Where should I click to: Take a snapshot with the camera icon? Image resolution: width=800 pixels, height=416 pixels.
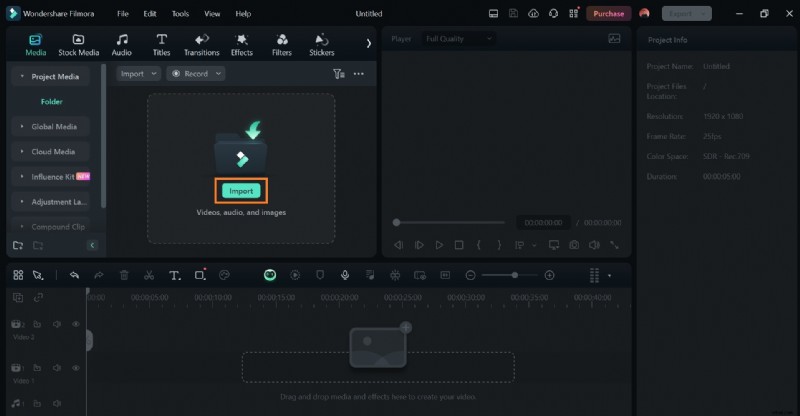[573, 245]
